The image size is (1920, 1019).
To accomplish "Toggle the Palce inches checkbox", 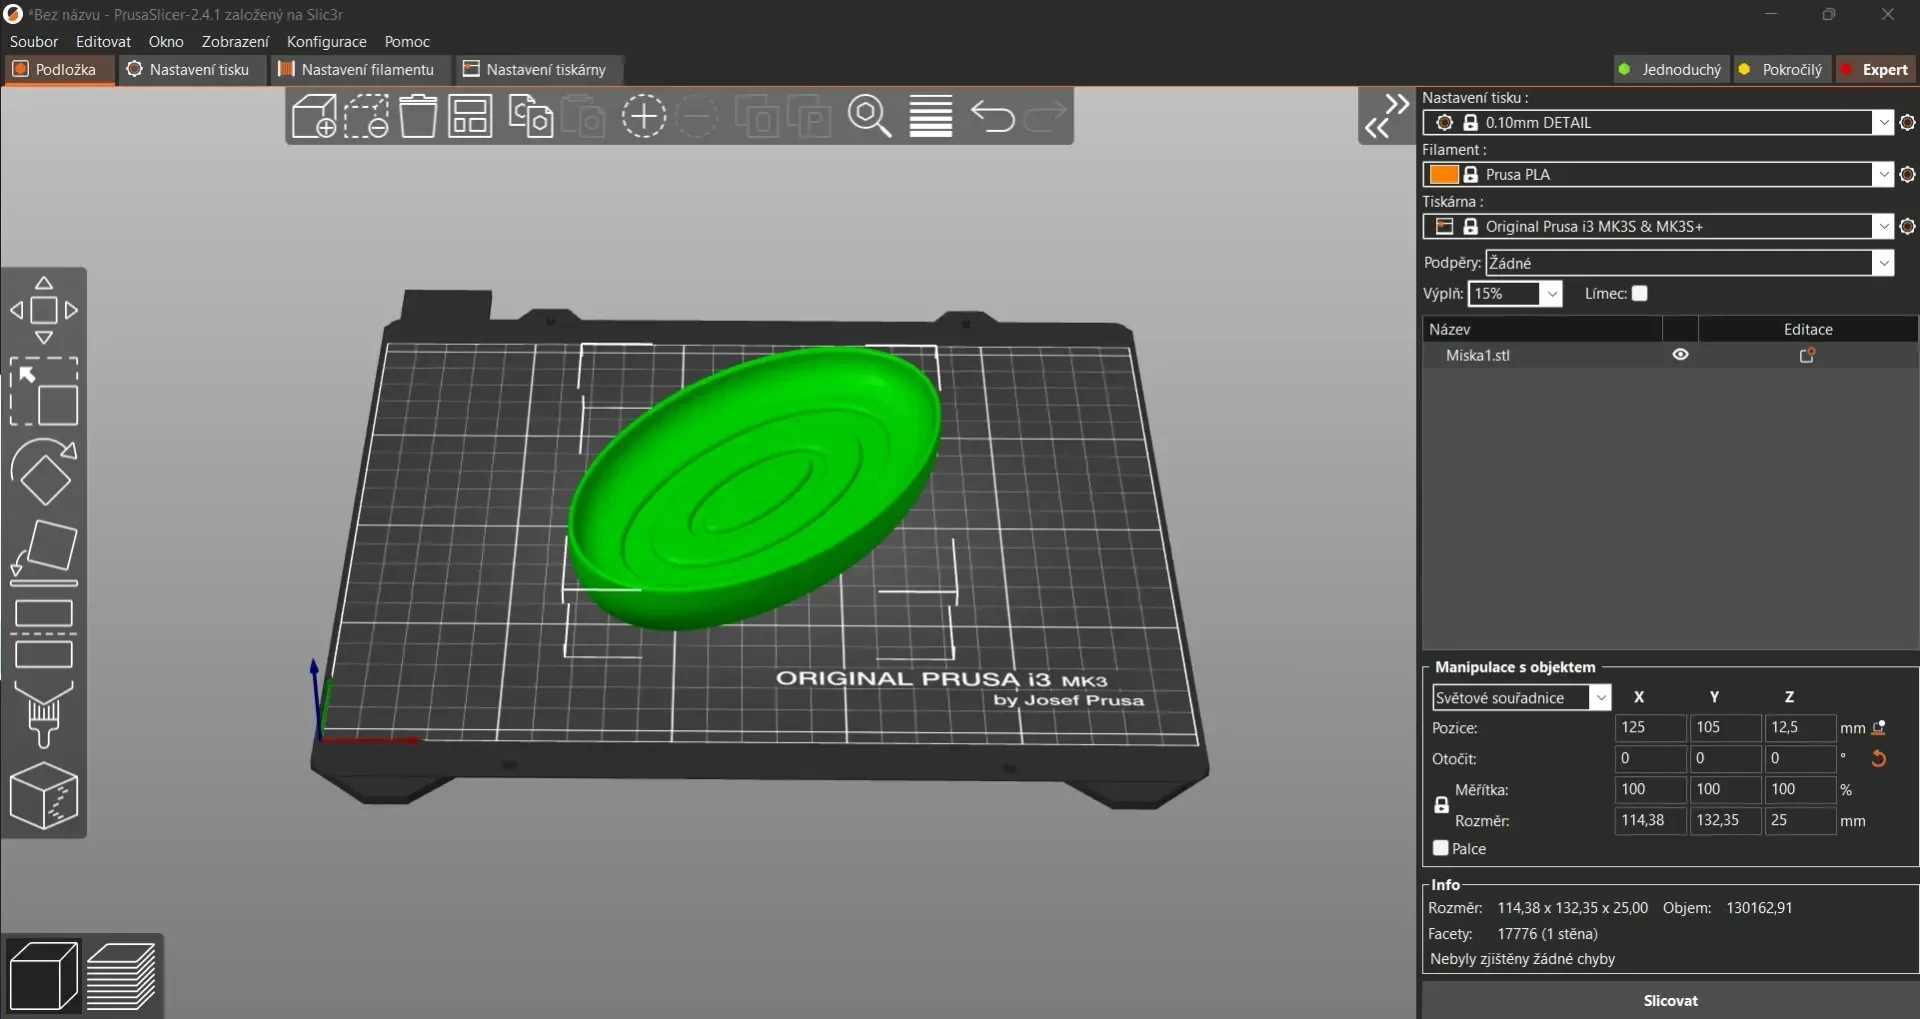I will (x=1441, y=848).
